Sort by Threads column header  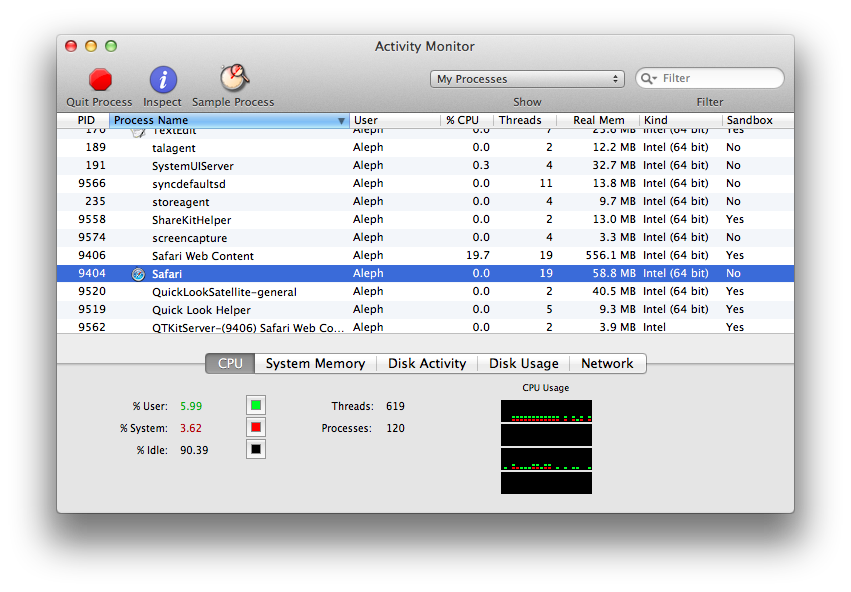click(x=524, y=120)
